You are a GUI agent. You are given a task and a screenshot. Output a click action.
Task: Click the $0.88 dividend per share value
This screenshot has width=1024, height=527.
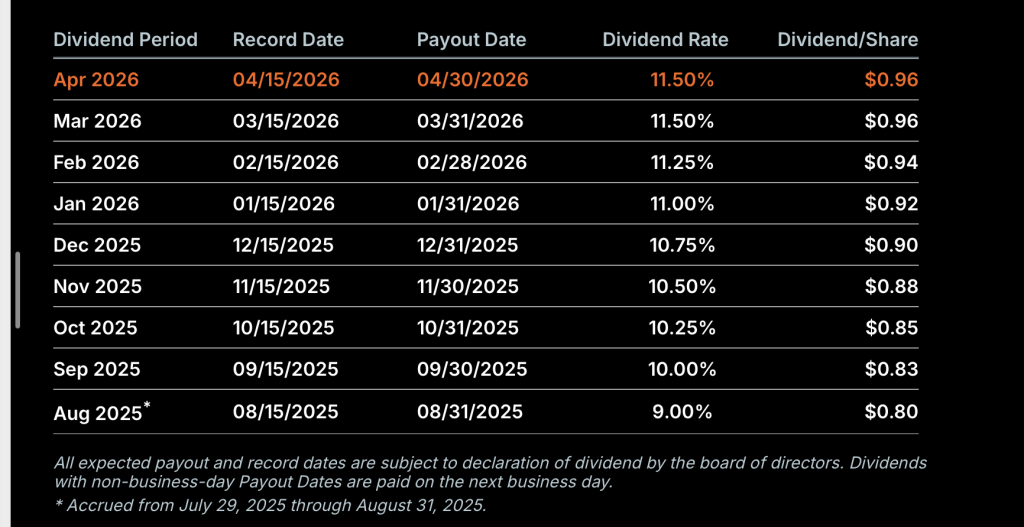[x=891, y=287]
